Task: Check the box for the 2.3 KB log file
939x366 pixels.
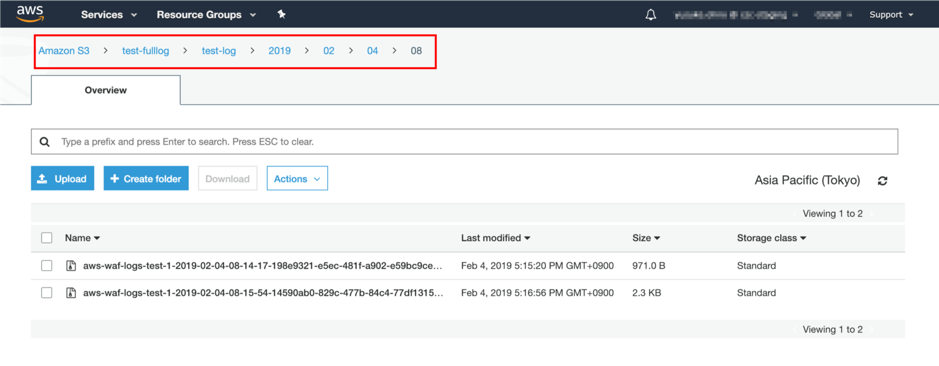Action: pyautogui.click(x=47, y=293)
